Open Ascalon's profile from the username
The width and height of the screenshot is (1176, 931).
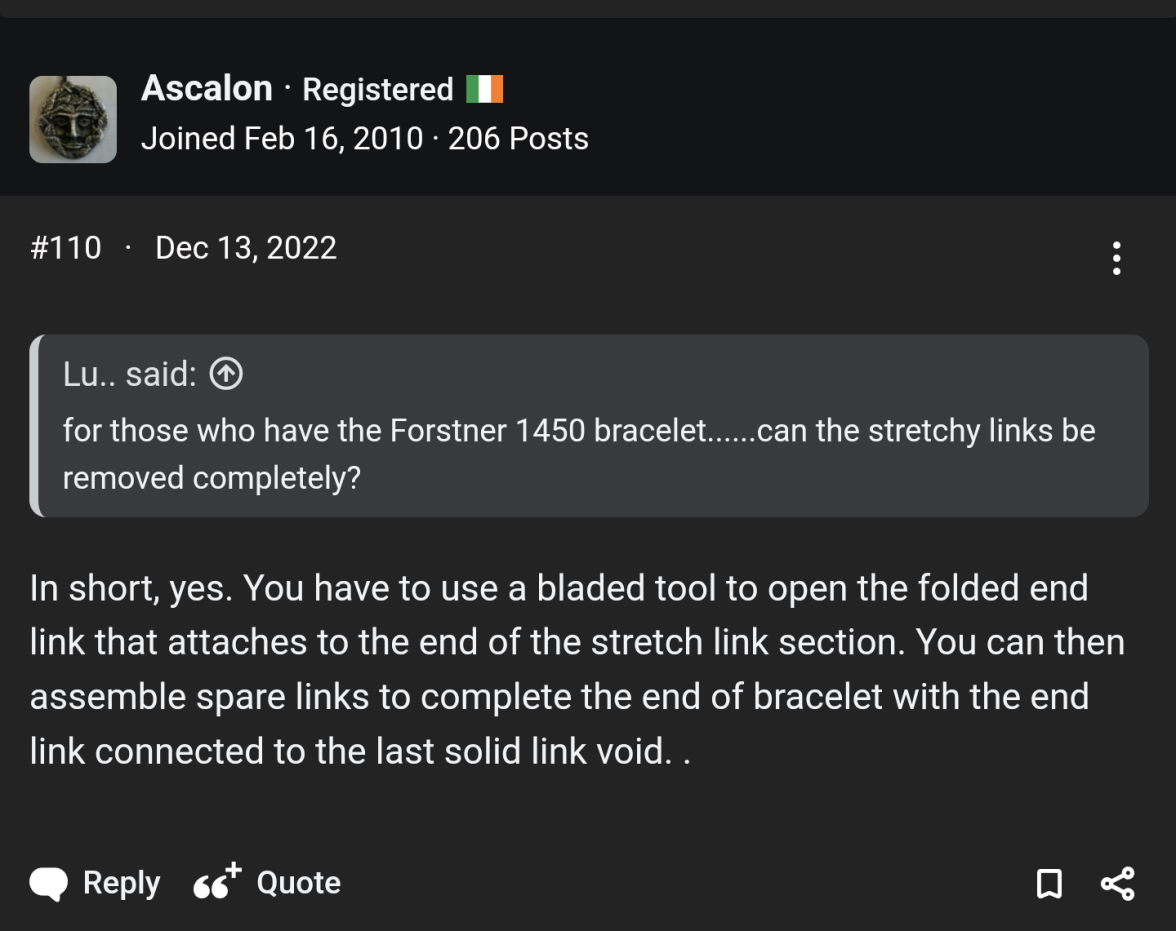point(207,88)
